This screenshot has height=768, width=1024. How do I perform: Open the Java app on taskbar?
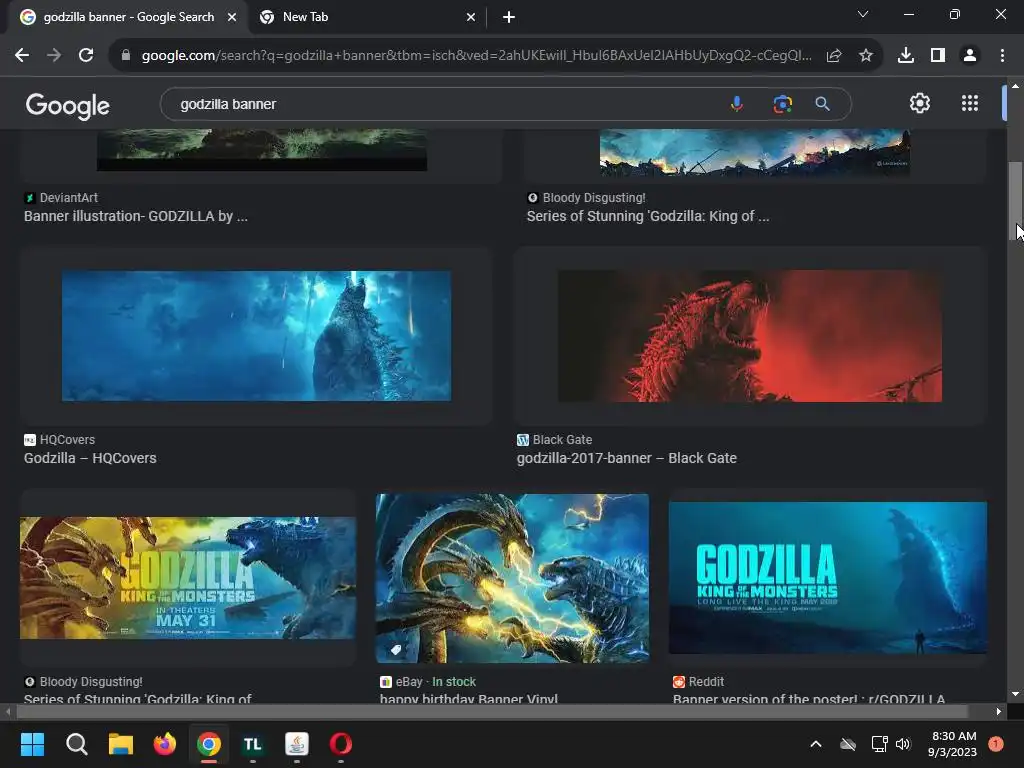(x=296, y=744)
